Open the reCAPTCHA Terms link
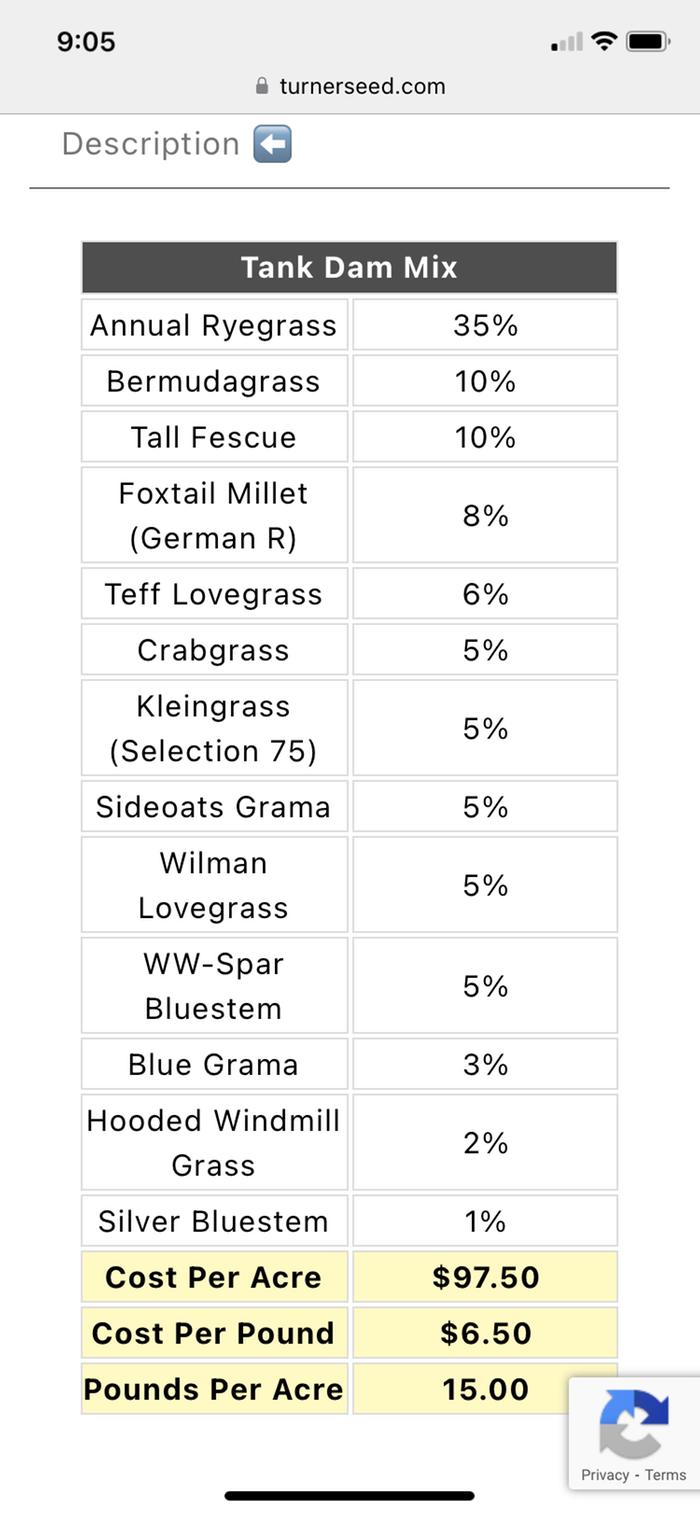Image resolution: width=700 pixels, height=1516 pixels. pos(665,1475)
